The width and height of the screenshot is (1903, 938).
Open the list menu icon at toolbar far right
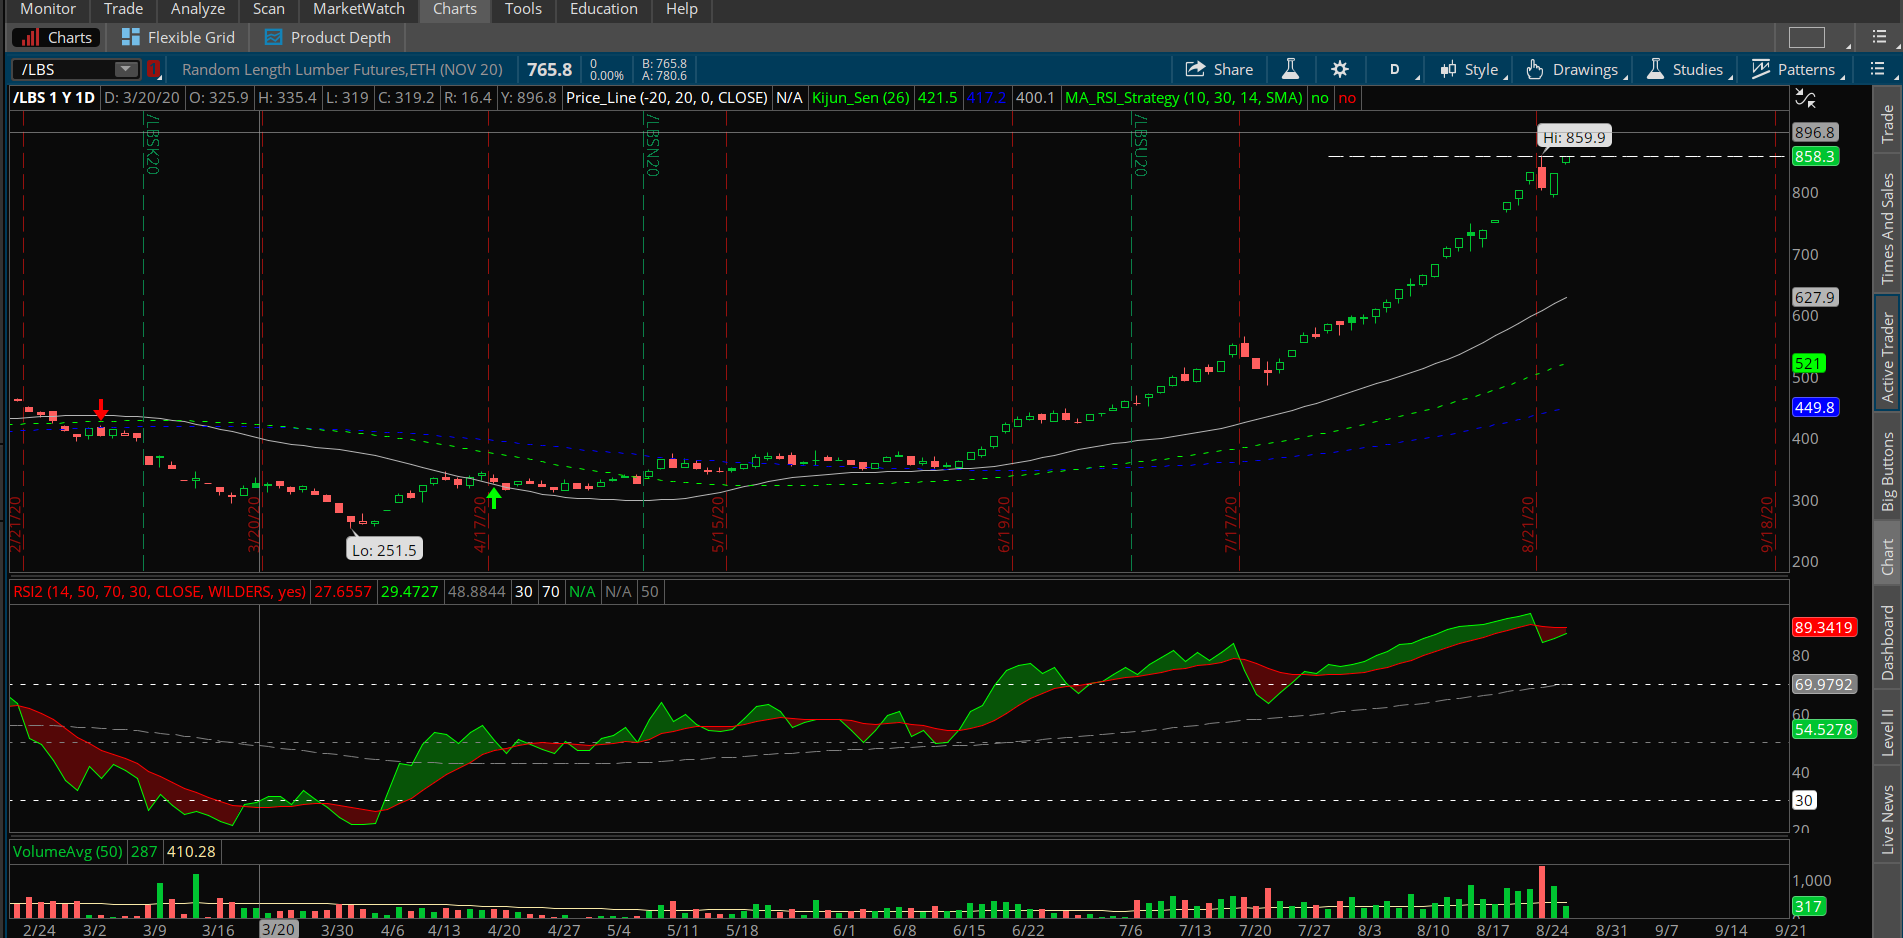(1877, 69)
